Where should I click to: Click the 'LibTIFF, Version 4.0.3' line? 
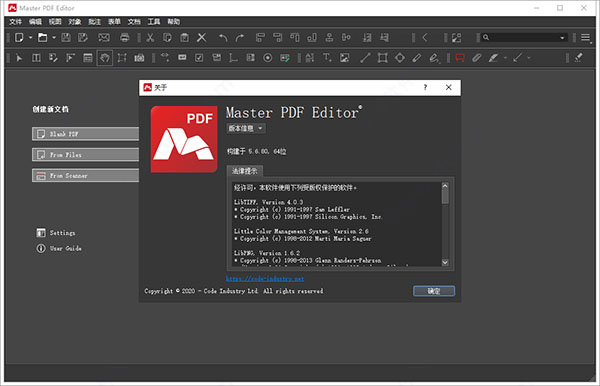click(269, 202)
